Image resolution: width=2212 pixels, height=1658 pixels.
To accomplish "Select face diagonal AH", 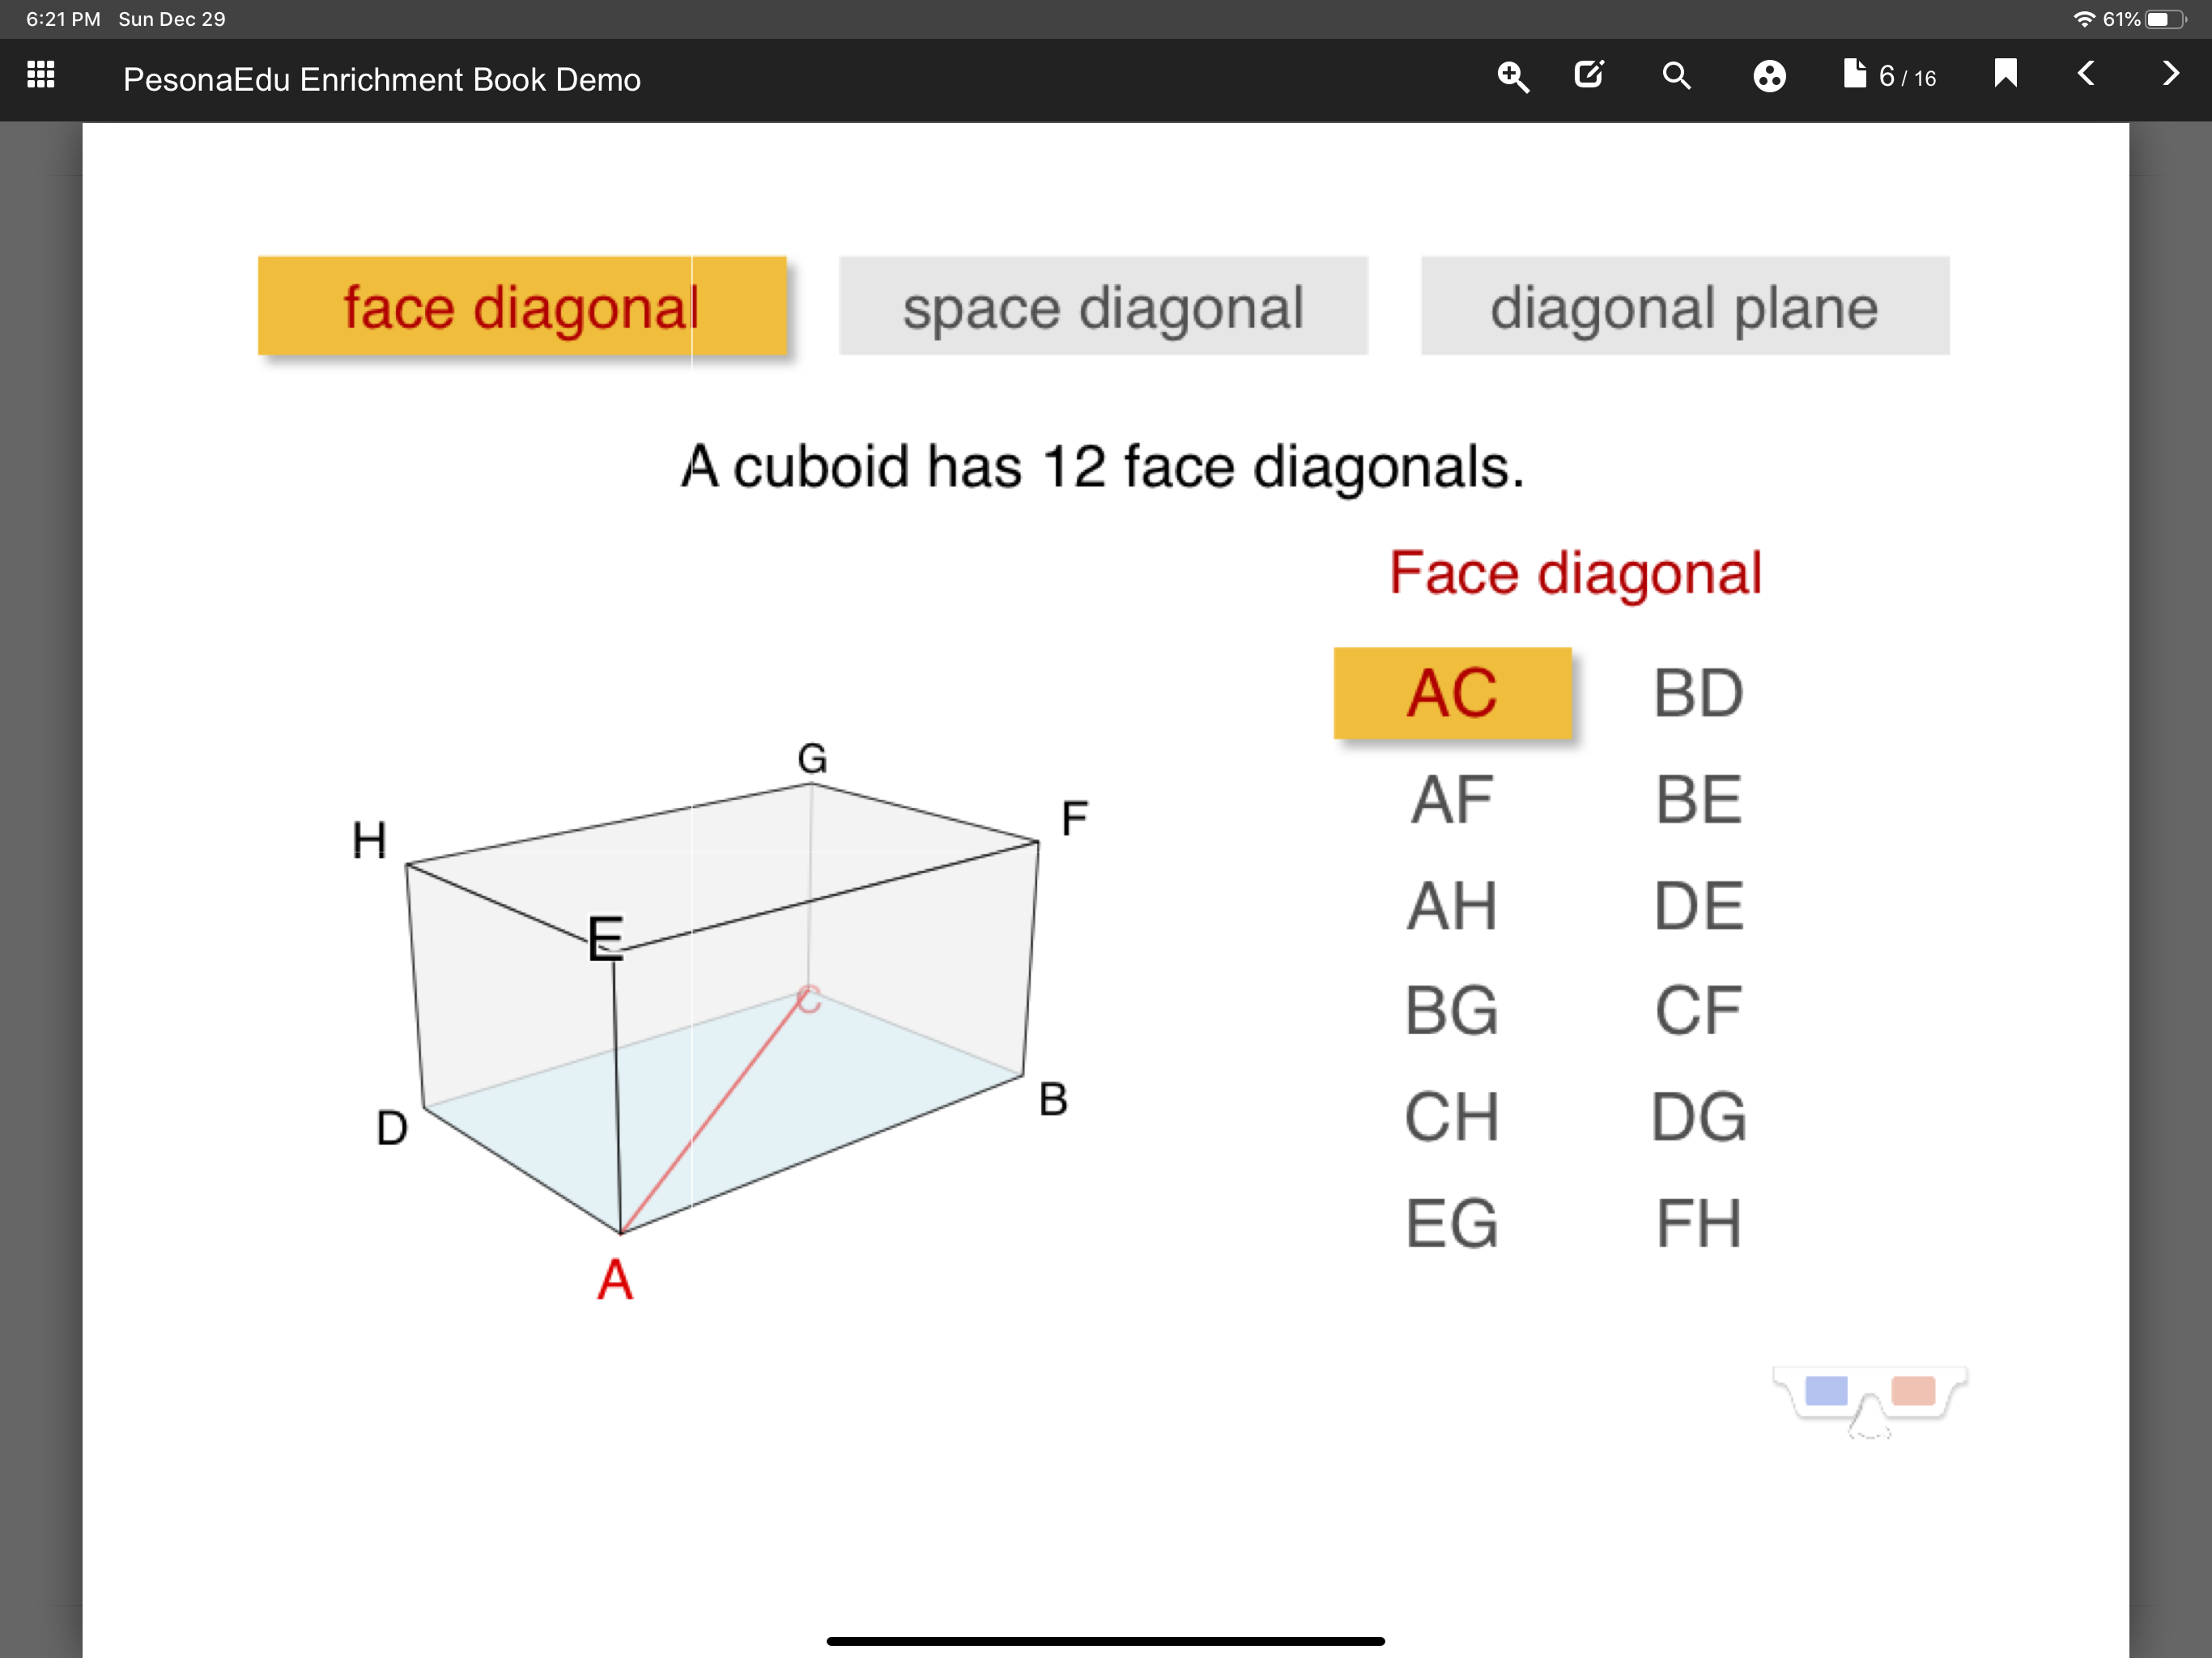I will pos(1452,906).
